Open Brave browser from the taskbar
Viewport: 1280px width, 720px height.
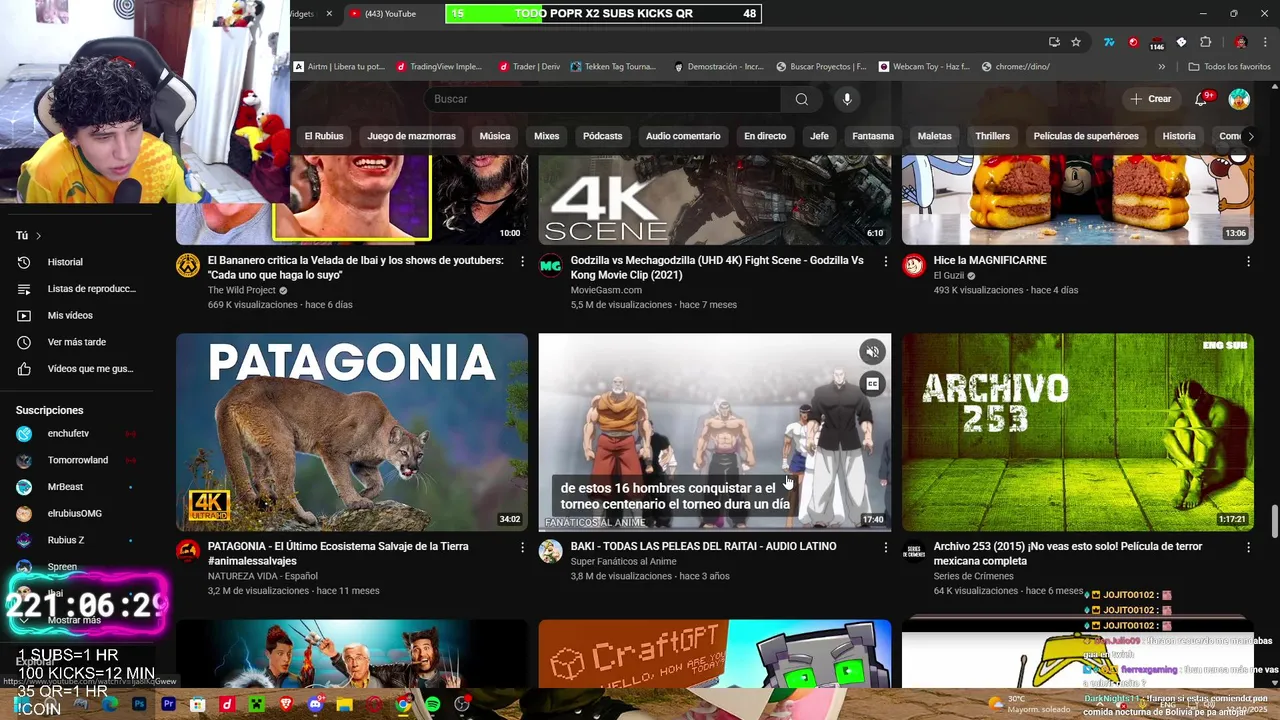[287, 704]
